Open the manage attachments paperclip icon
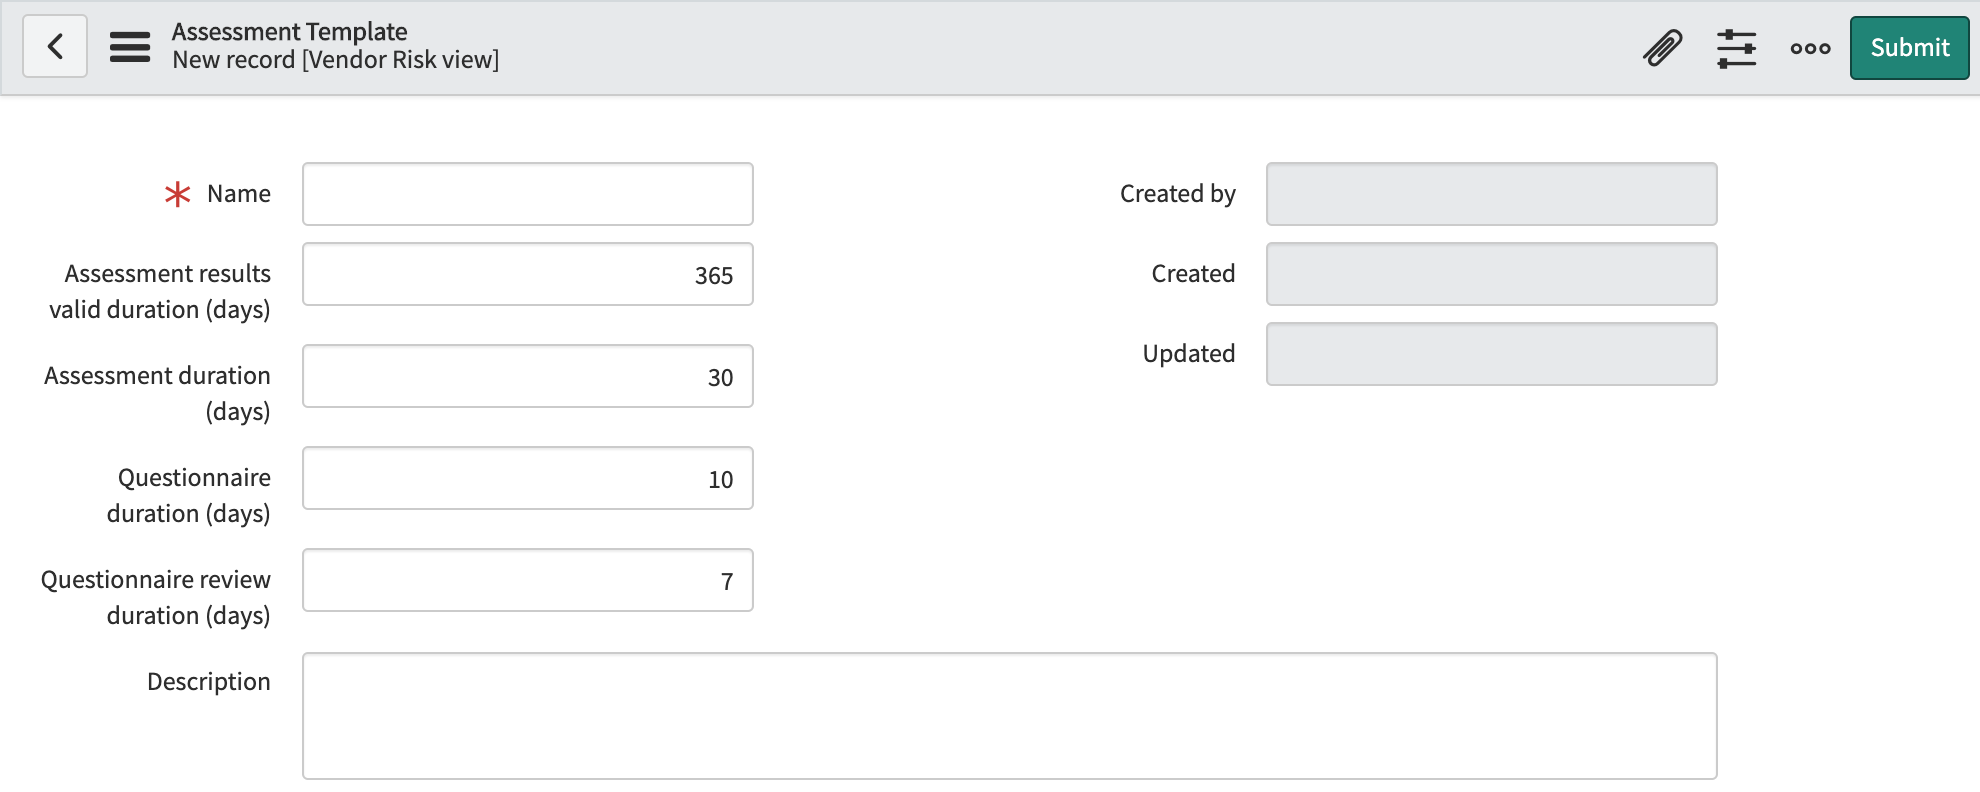Screen dimensions: 1980x792 pos(1663,48)
